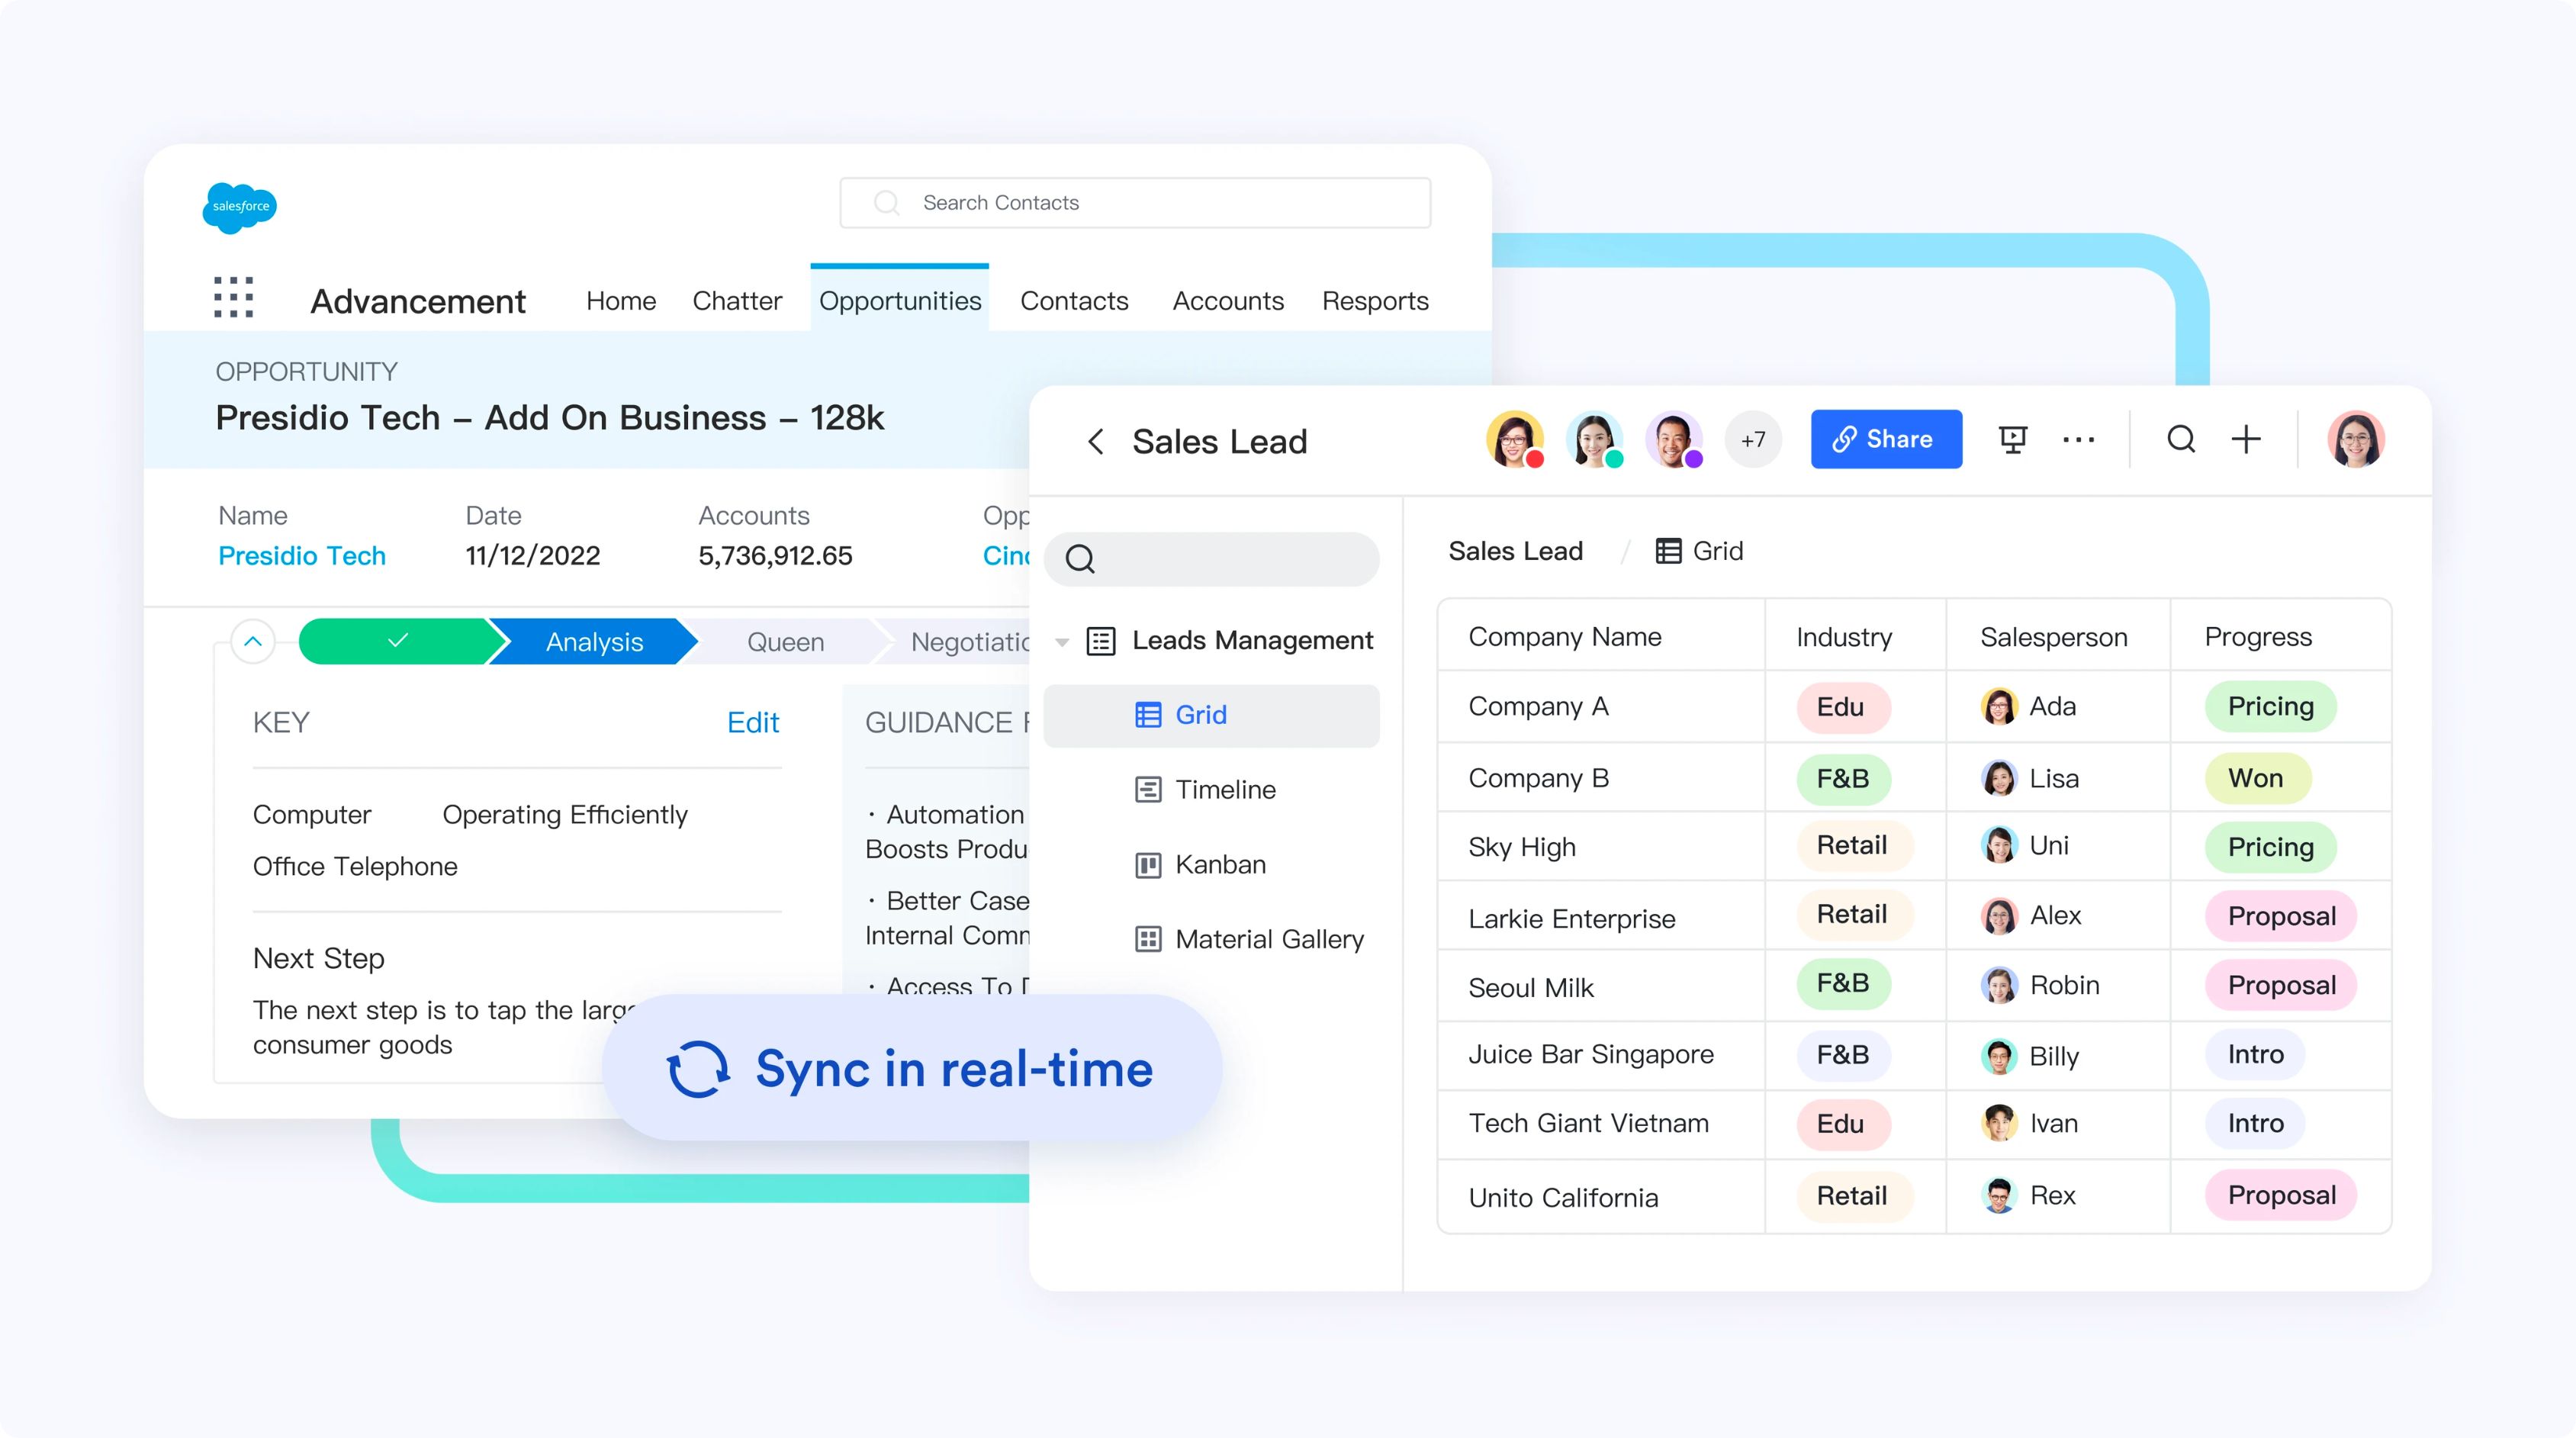Viewport: 2576px width, 1438px height.
Task: Open the Chatter tab
Action: pyautogui.click(x=737, y=301)
